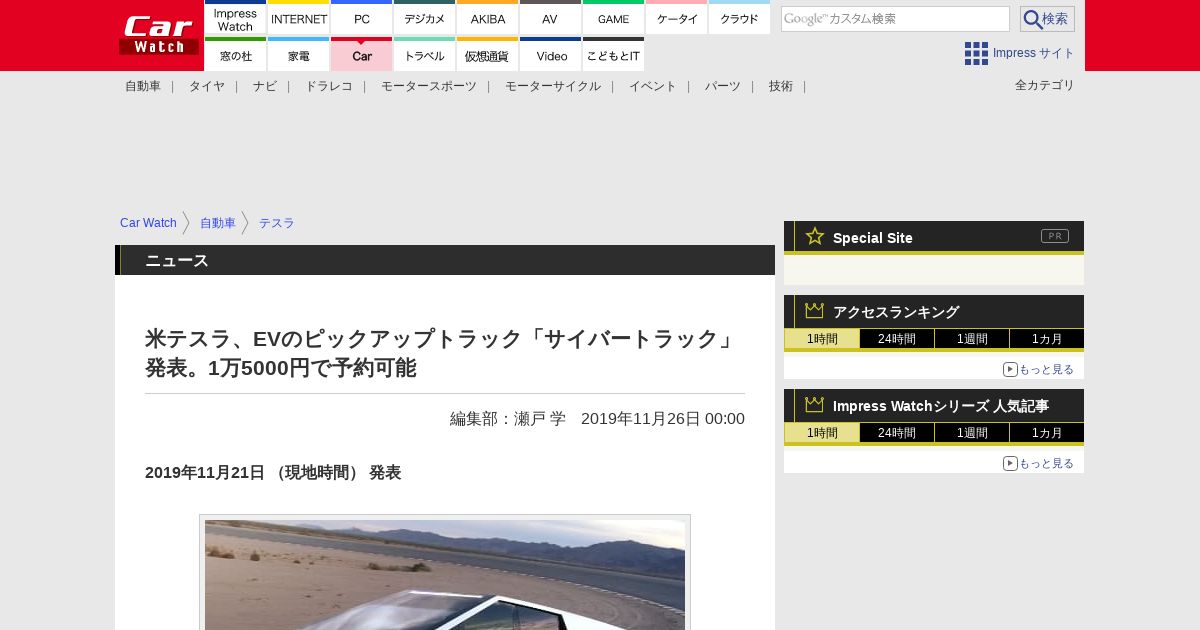Click the article headline about サイバートラック

coord(441,353)
